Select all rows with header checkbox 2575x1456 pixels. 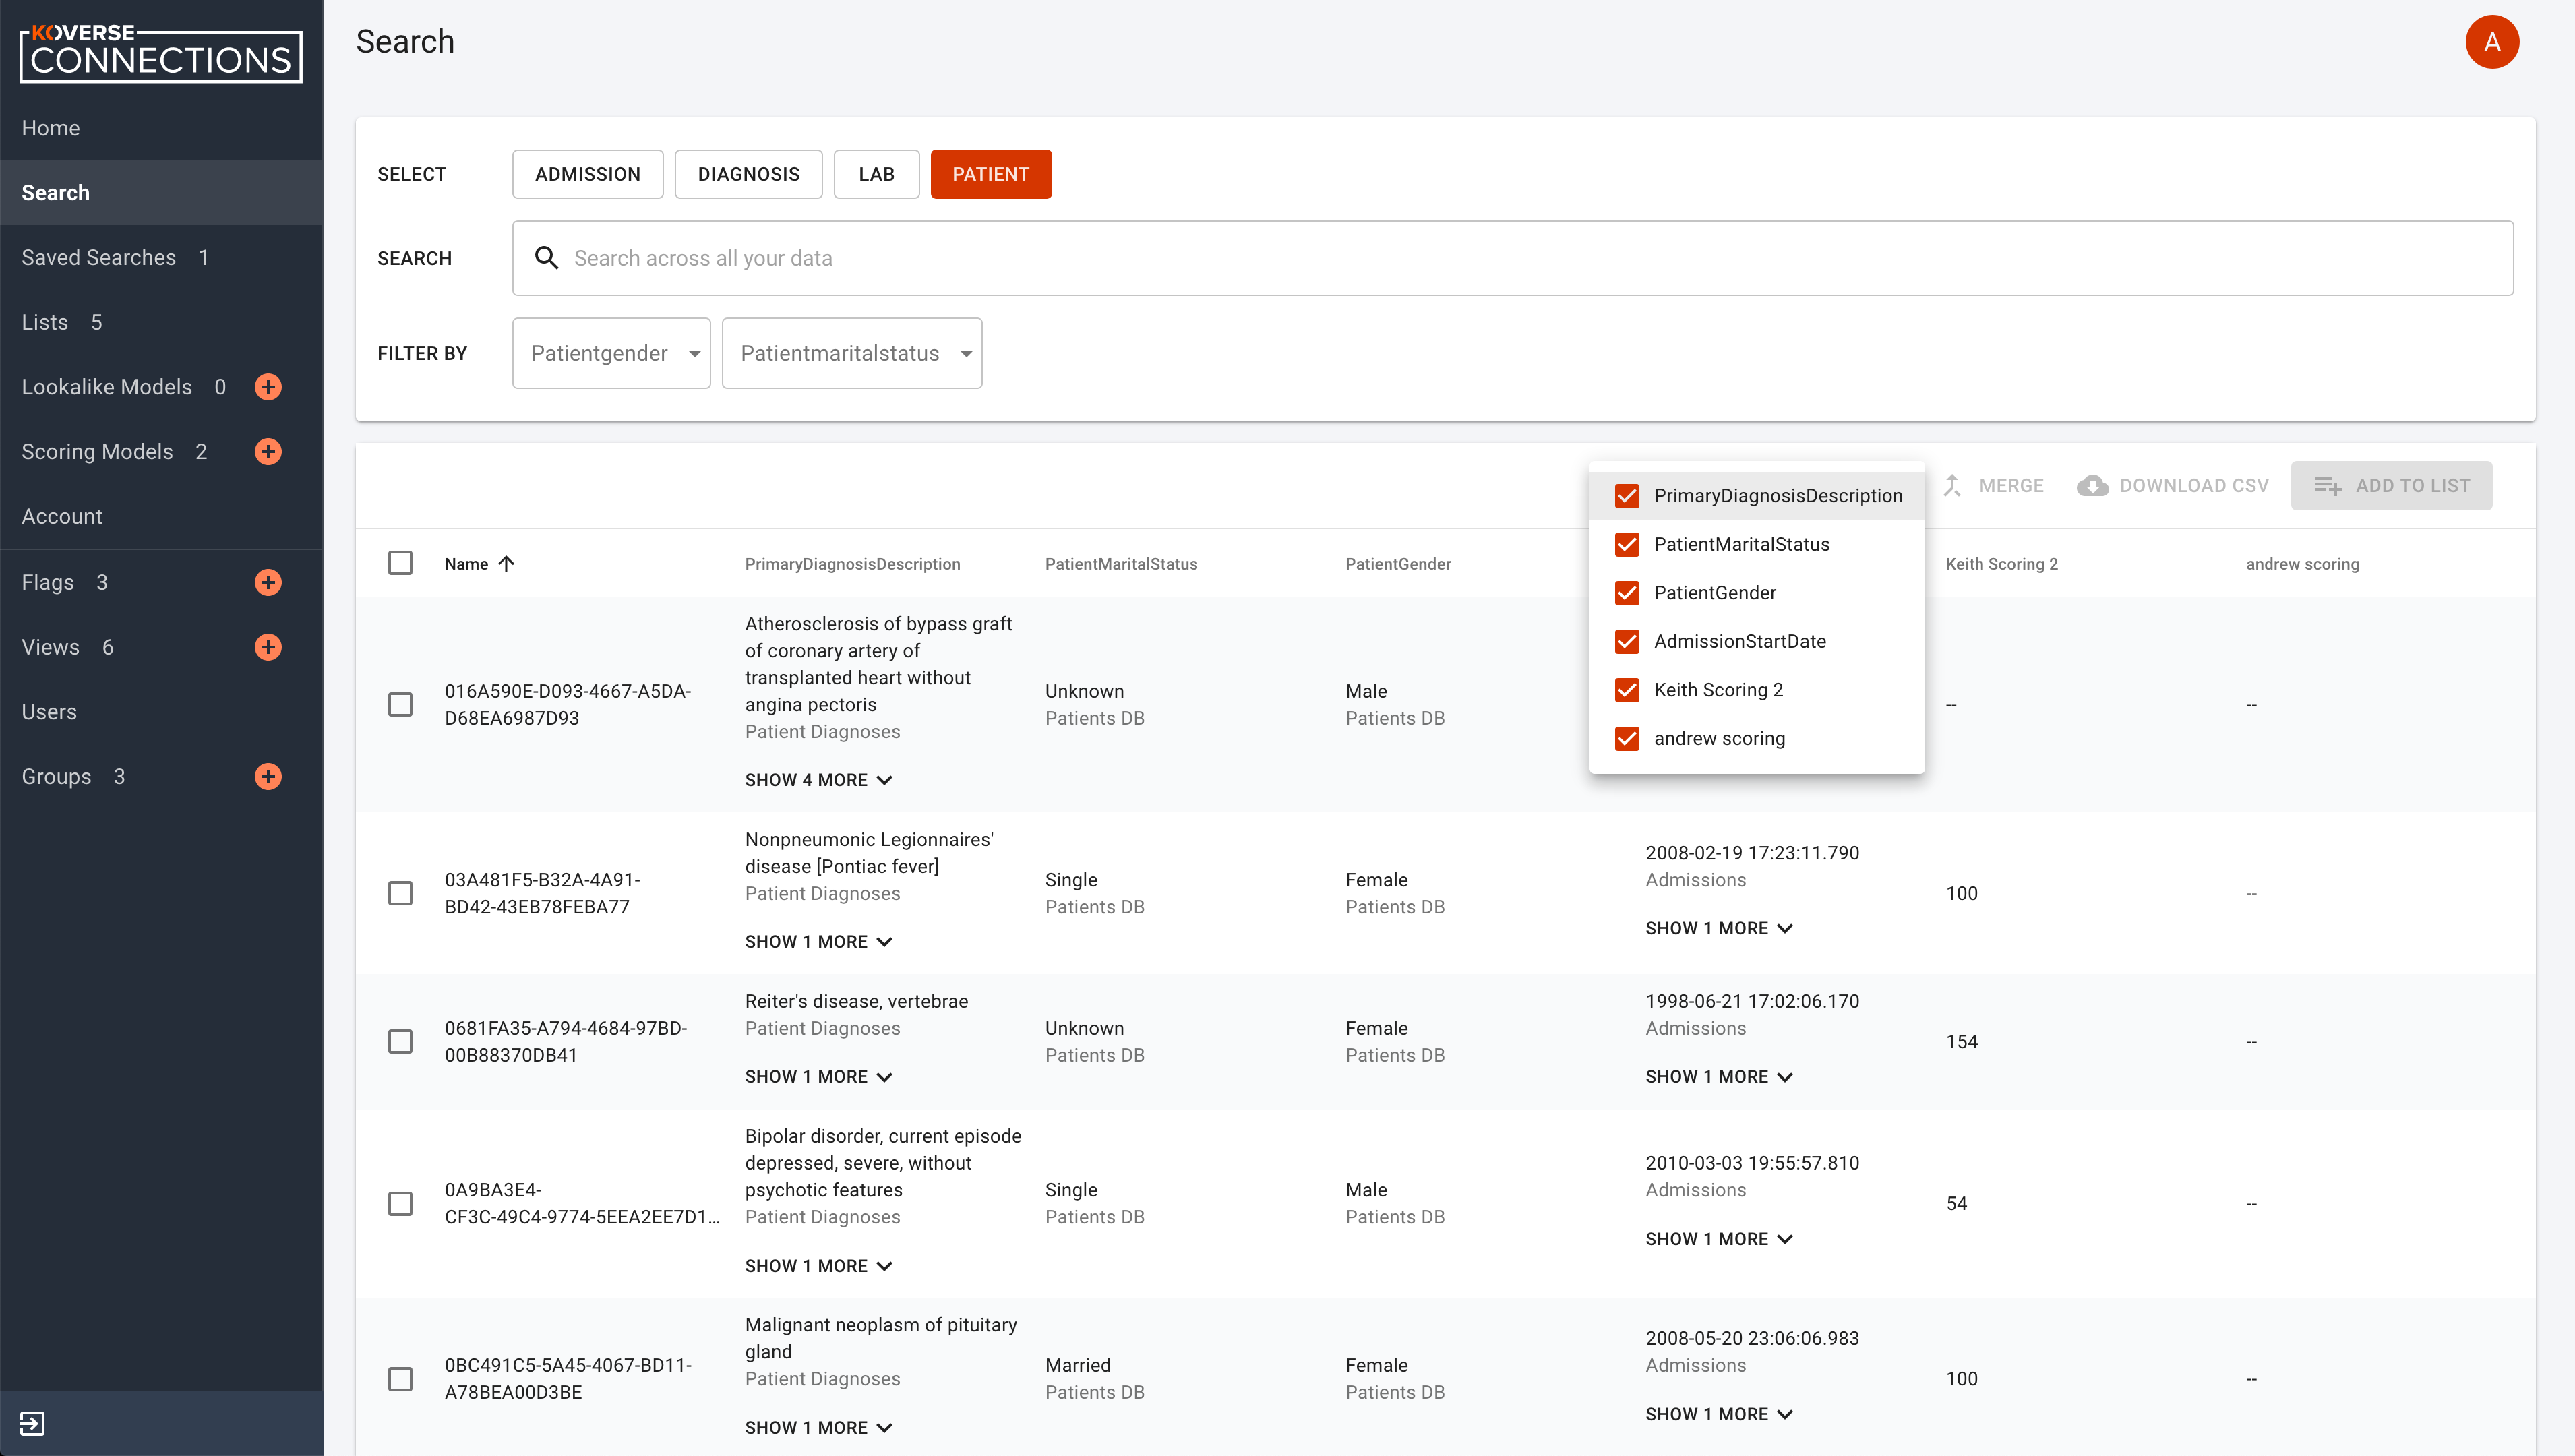point(400,563)
